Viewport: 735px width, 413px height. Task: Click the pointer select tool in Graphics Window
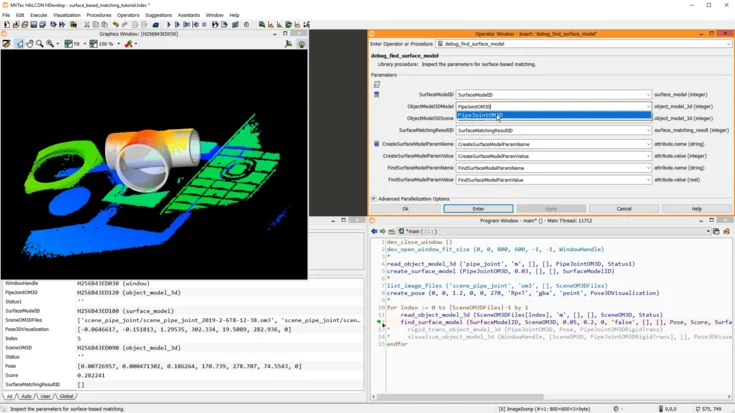coord(20,44)
